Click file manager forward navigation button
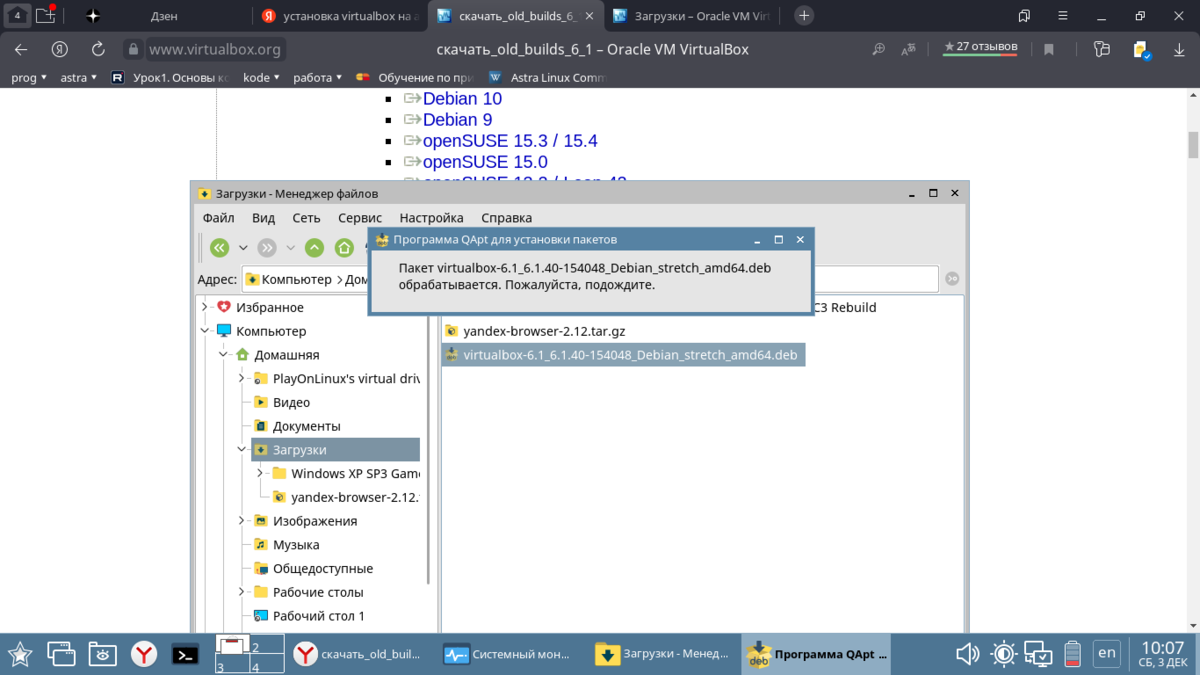Viewport: 1200px width, 675px height. pyautogui.click(x=267, y=248)
